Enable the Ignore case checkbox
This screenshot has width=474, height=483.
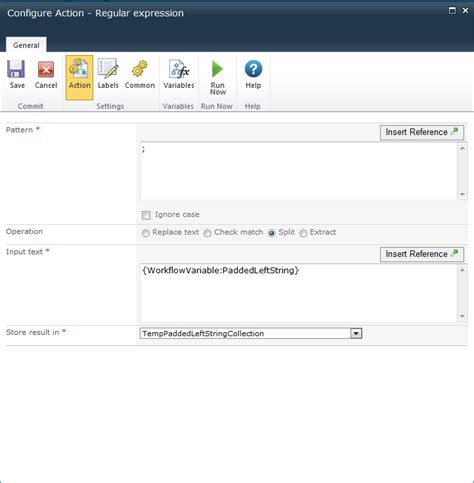(146, 215)
